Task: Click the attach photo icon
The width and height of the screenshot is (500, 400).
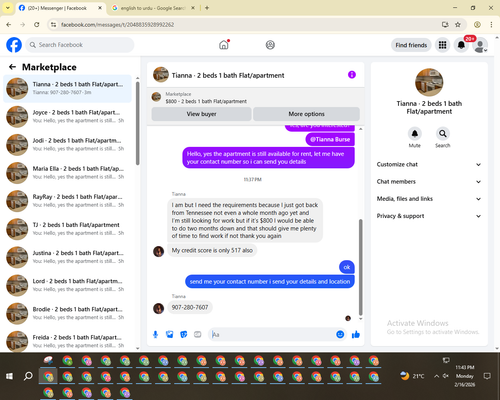Action: (170, 334)
